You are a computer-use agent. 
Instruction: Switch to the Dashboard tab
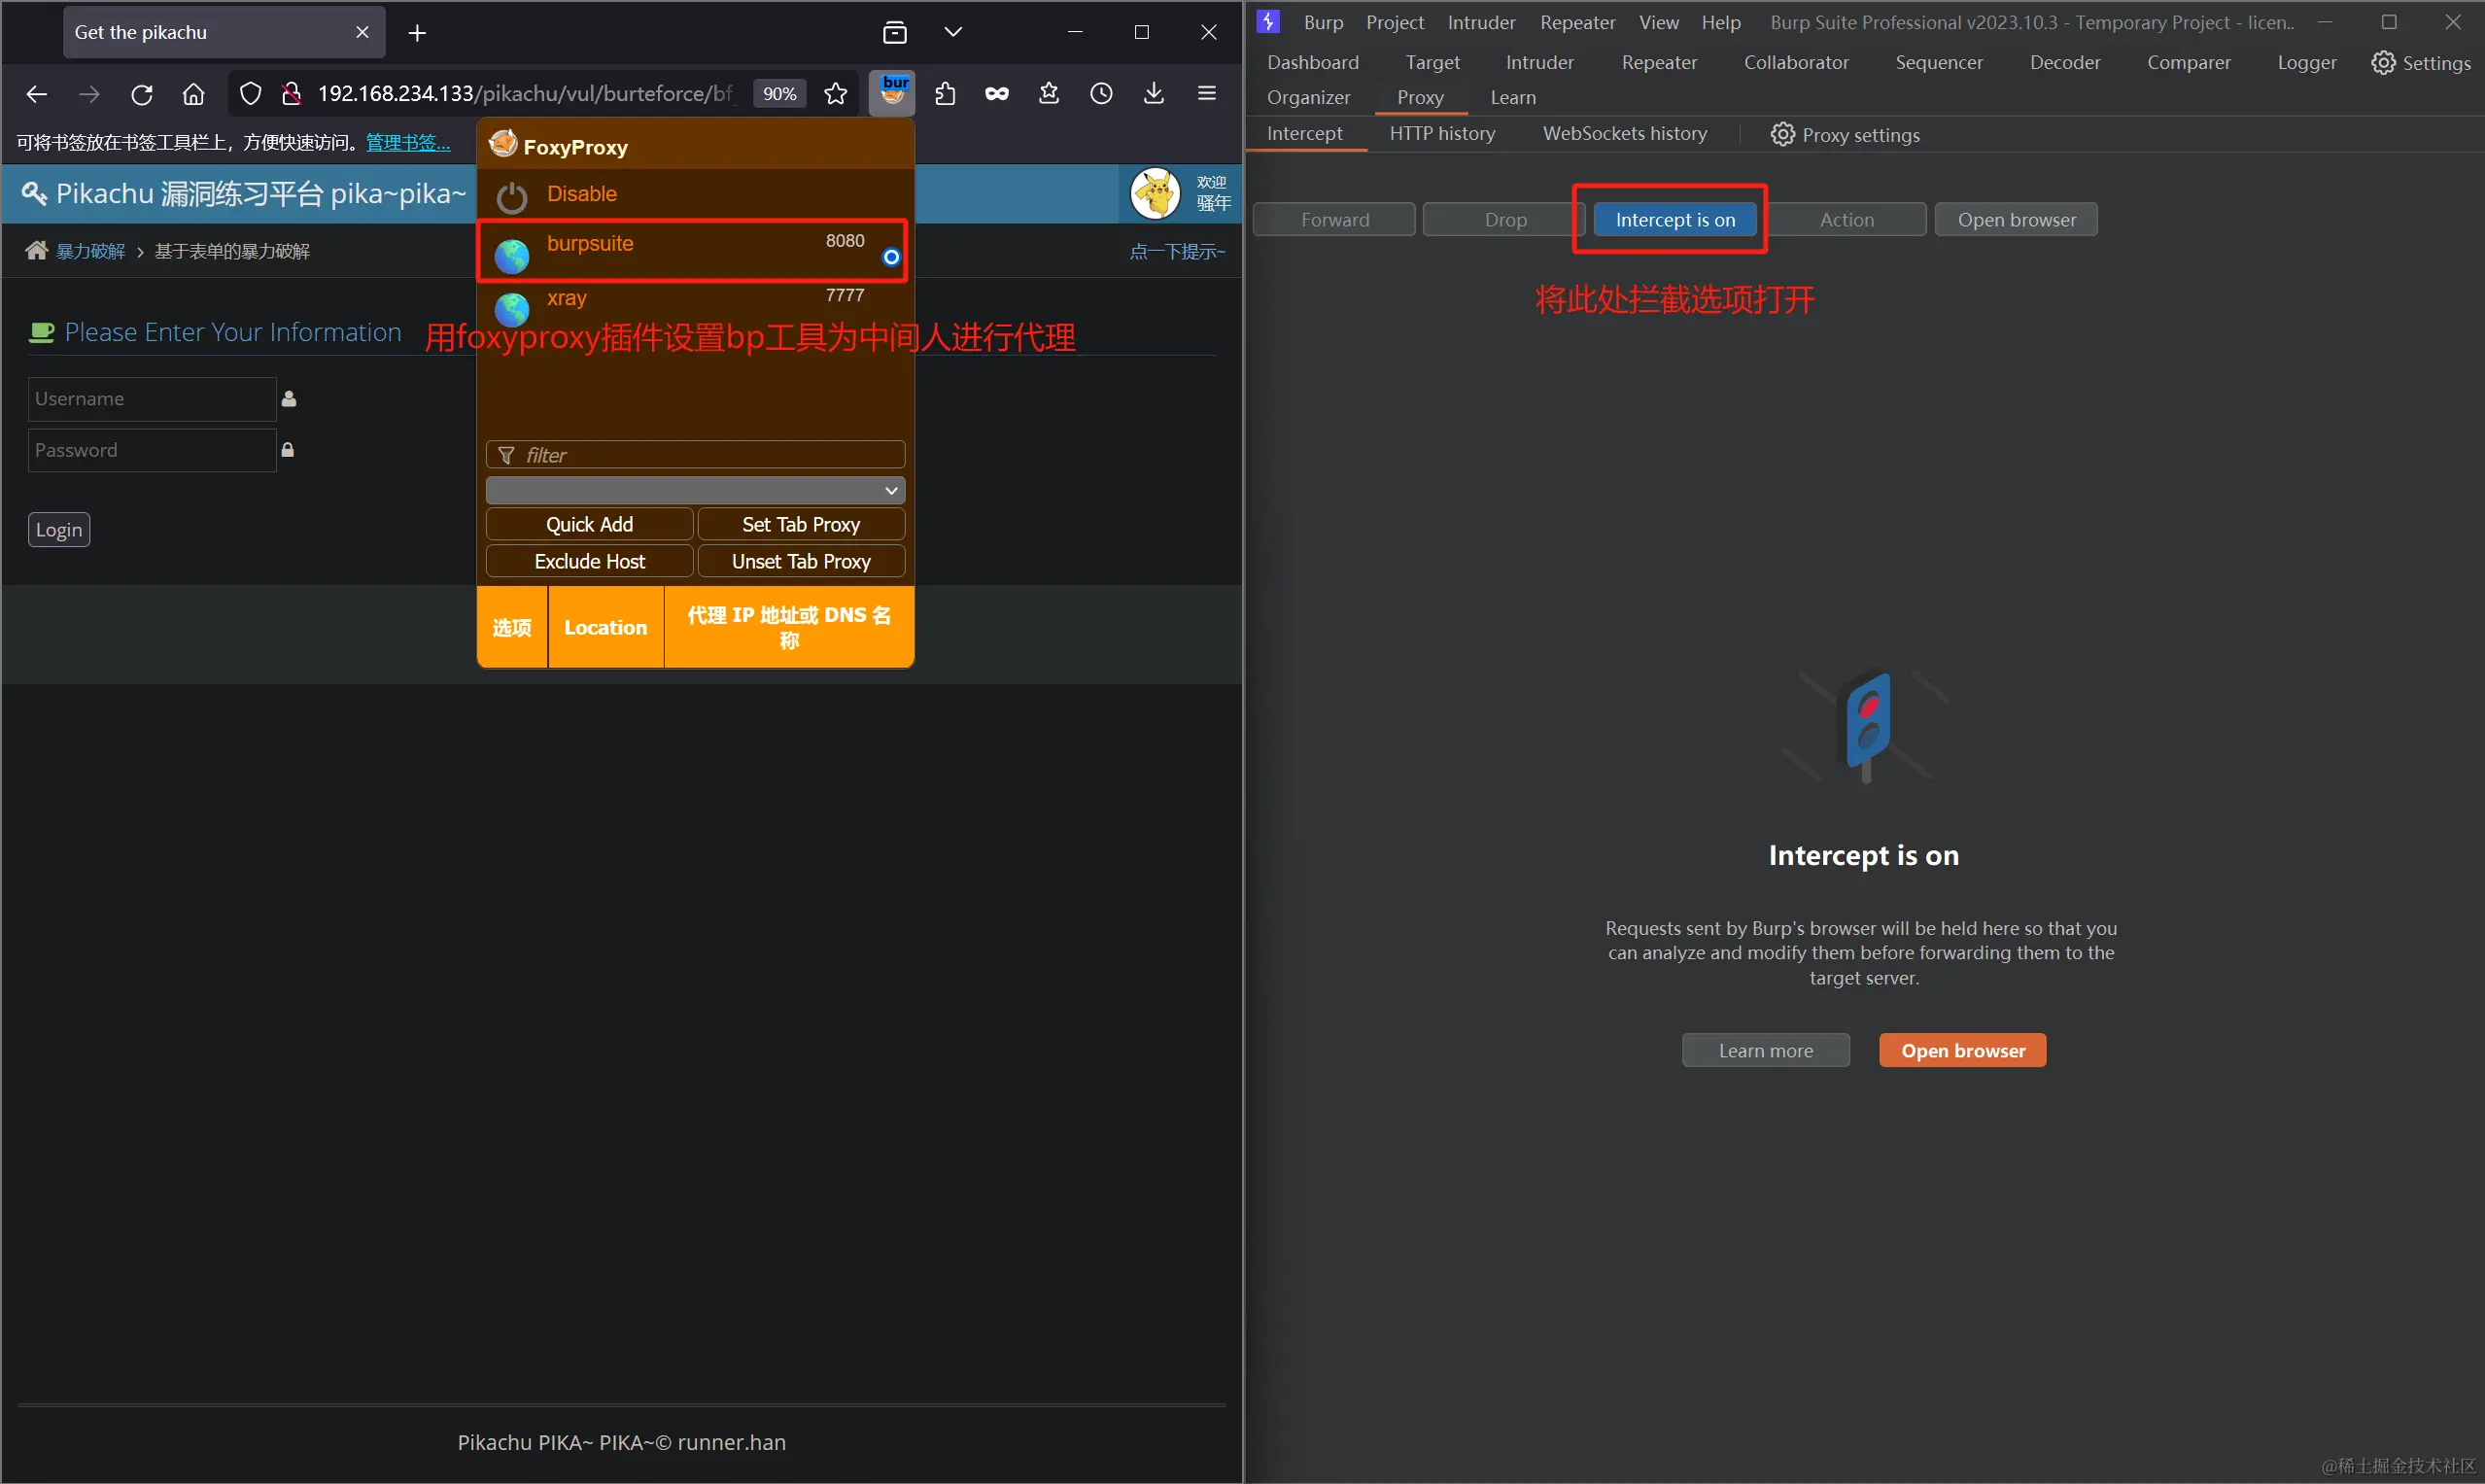coord(1313,62)
